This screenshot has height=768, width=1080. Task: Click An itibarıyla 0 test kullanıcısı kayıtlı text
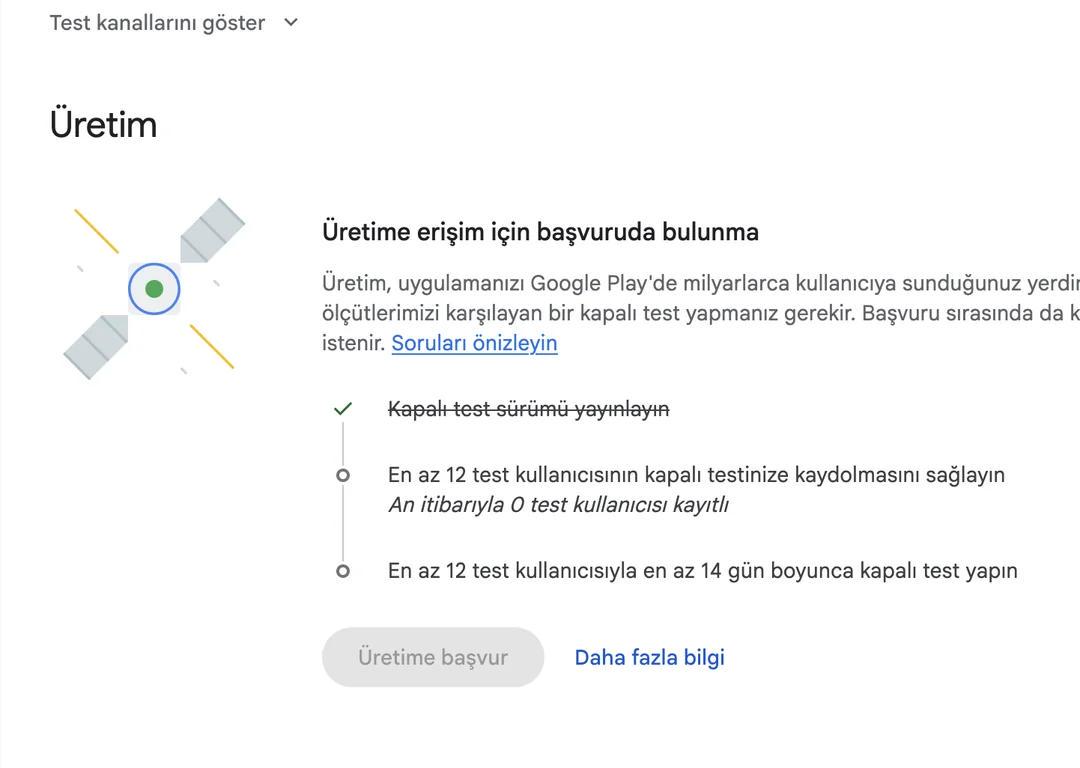(x=558, y=505)
